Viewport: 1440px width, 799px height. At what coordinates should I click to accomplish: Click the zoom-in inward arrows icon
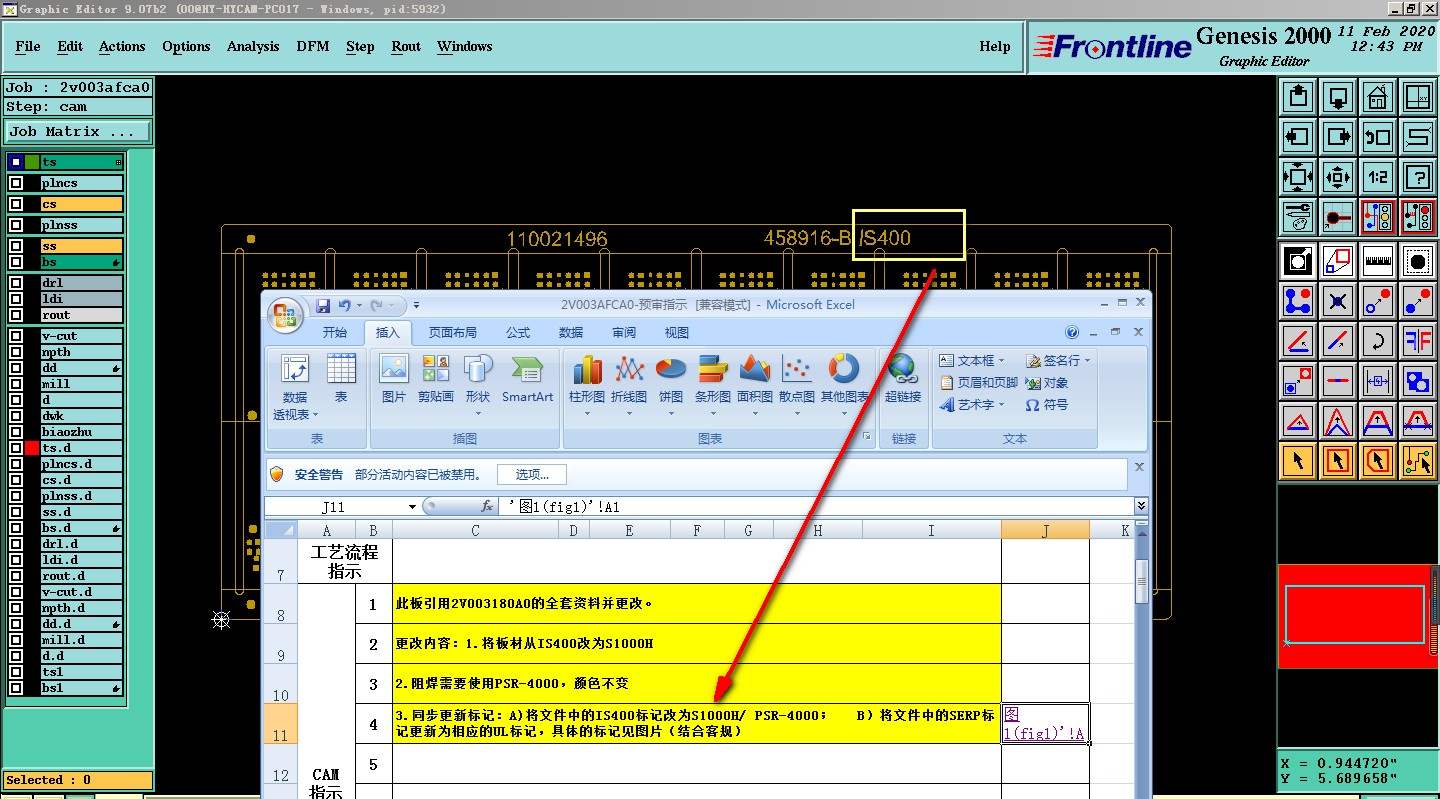tap(1338, 177)
